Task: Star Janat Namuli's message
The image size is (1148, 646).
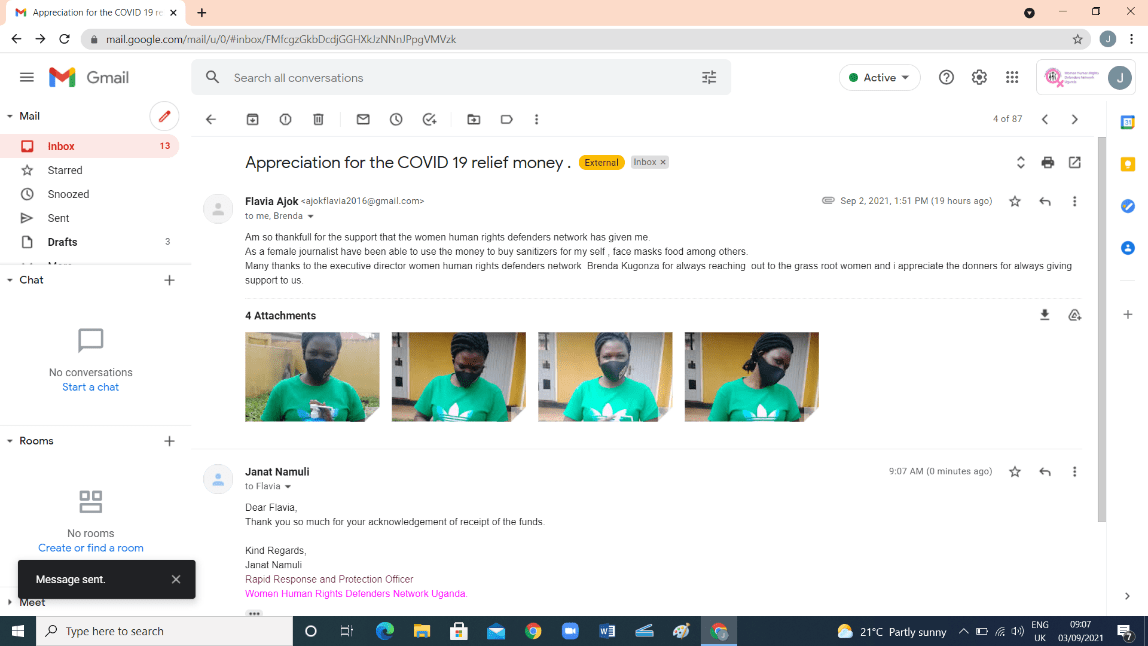Action: tap(1015, 472)
